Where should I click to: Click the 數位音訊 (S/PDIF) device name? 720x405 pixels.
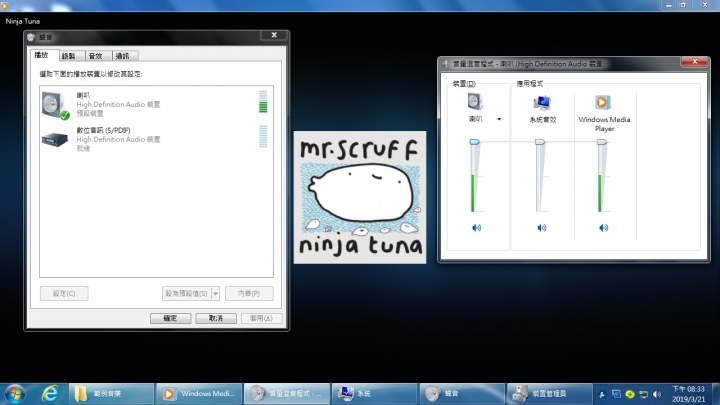(103, 130)
